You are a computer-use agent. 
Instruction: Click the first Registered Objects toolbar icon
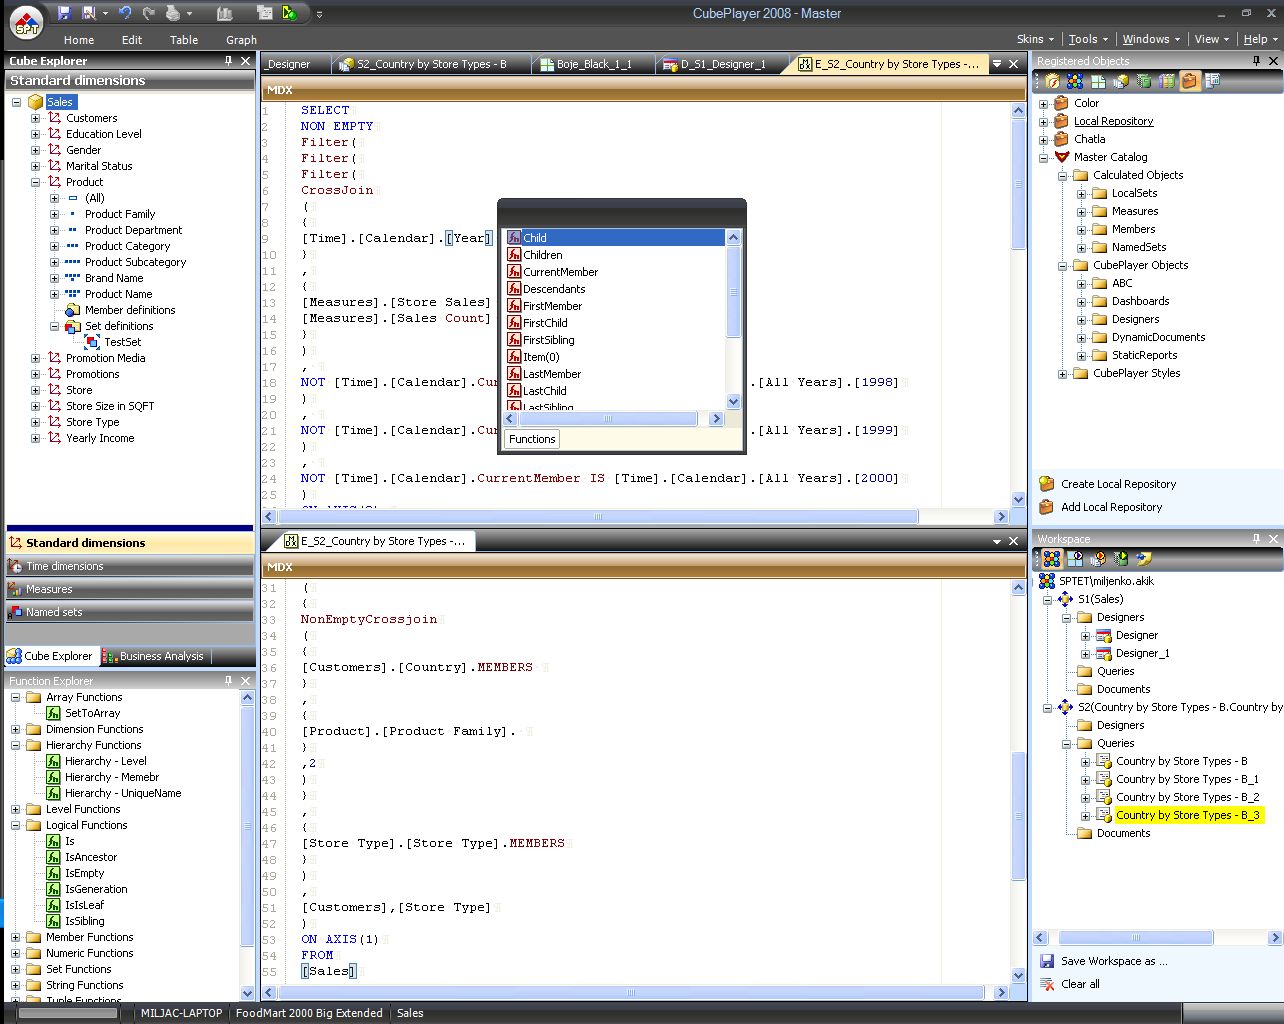pyautogui.click(x=1052, y=81)
